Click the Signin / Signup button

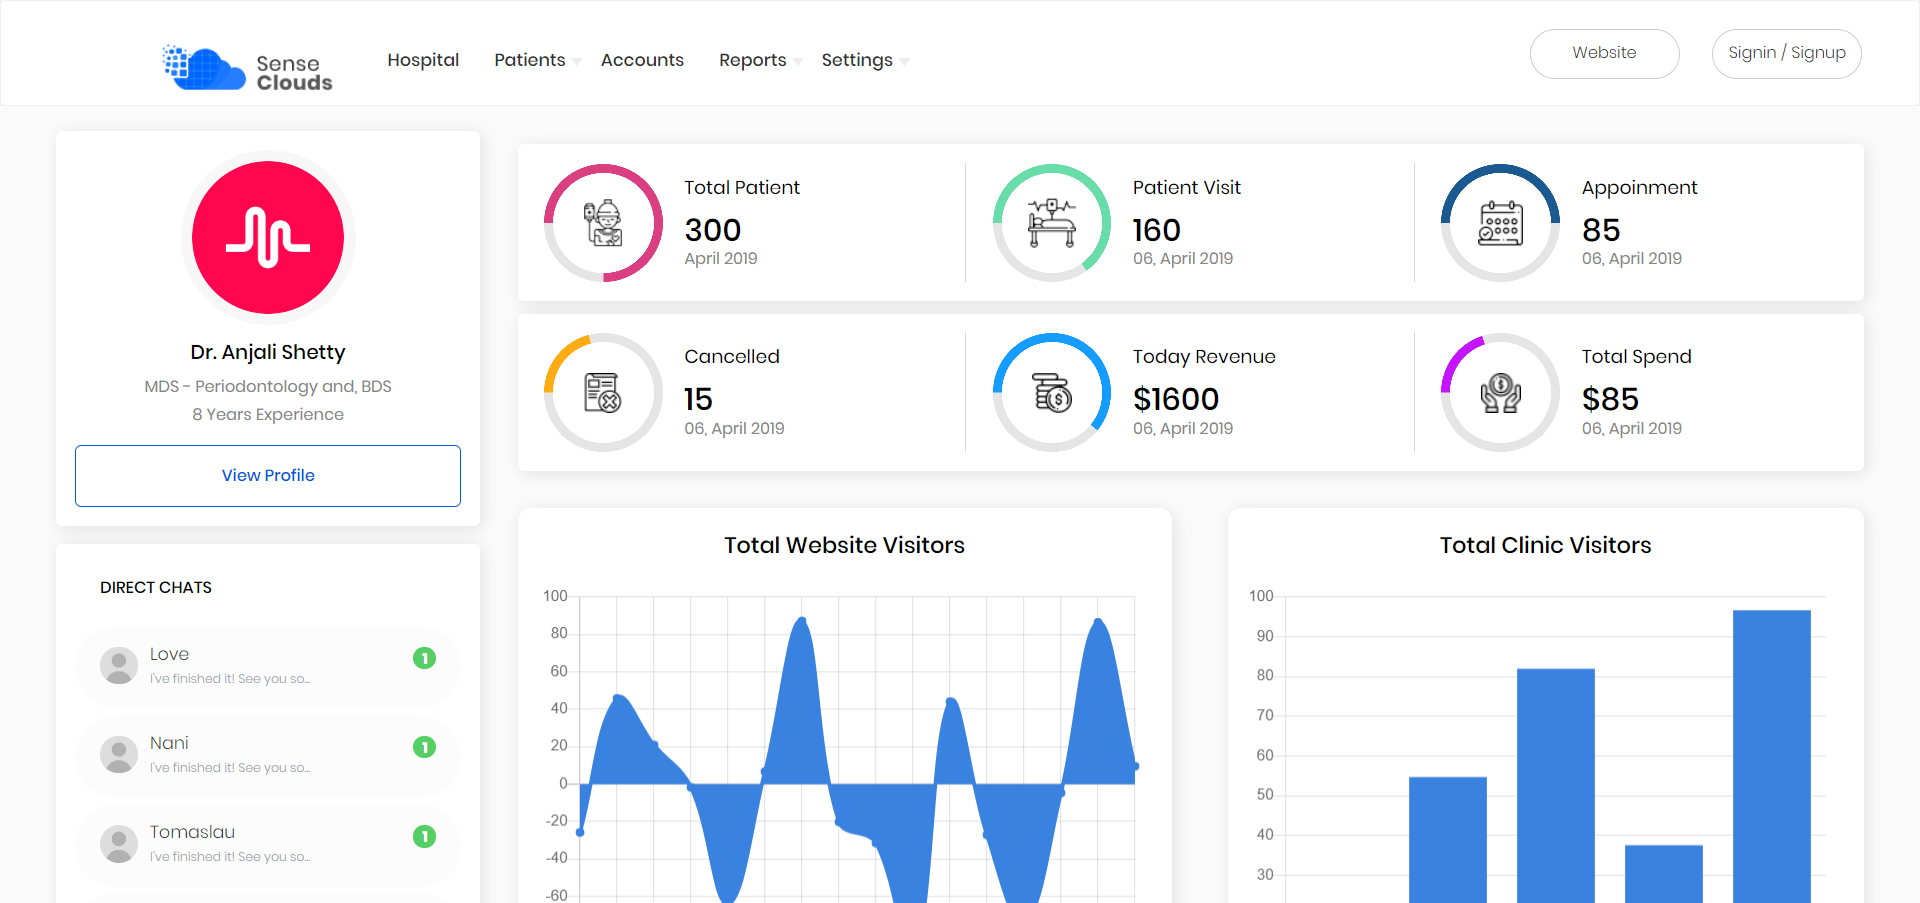[1786, 53]
